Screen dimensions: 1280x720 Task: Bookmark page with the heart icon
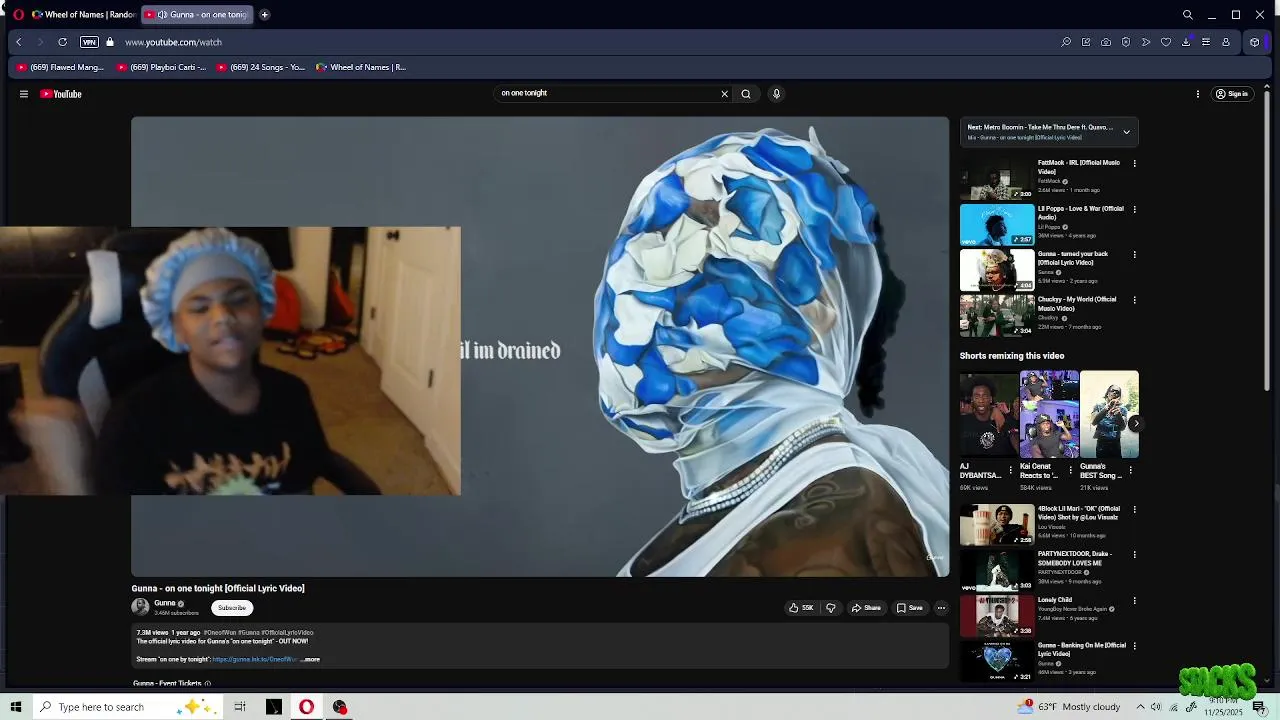1166,42
